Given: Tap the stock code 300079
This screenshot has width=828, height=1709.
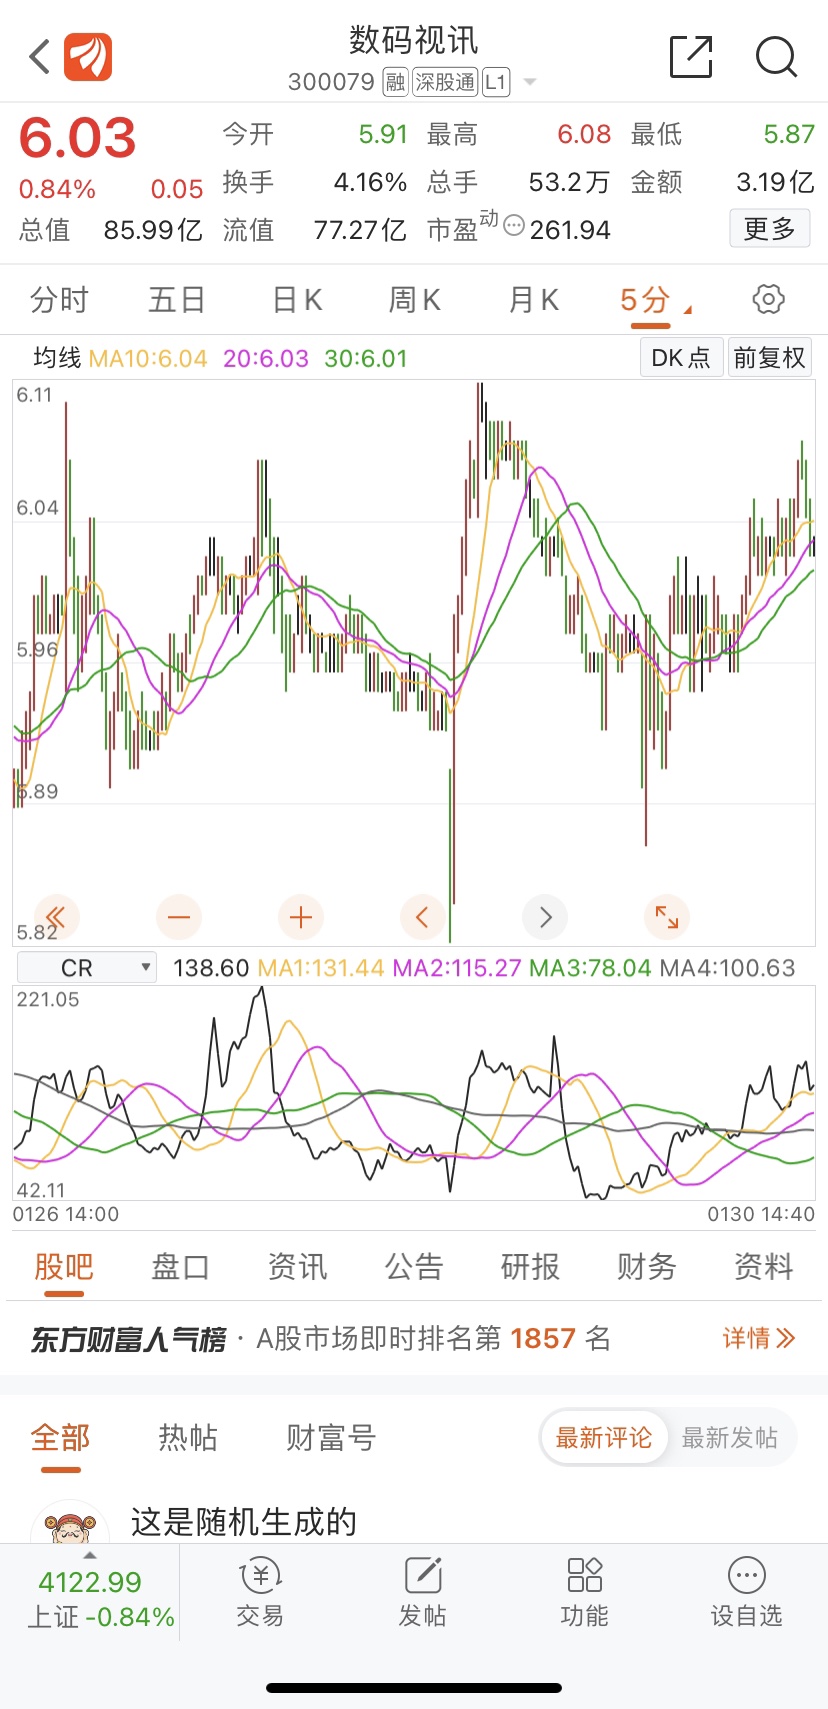Looking at the screenshot, I should pyautogui.click(x=331, y=82).
